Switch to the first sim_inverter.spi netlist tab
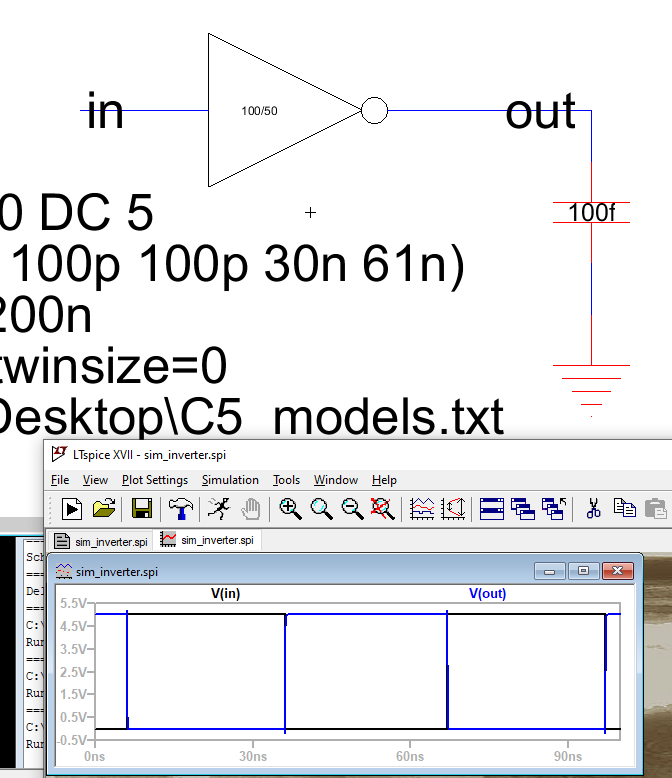 click(x=102, y=541)
